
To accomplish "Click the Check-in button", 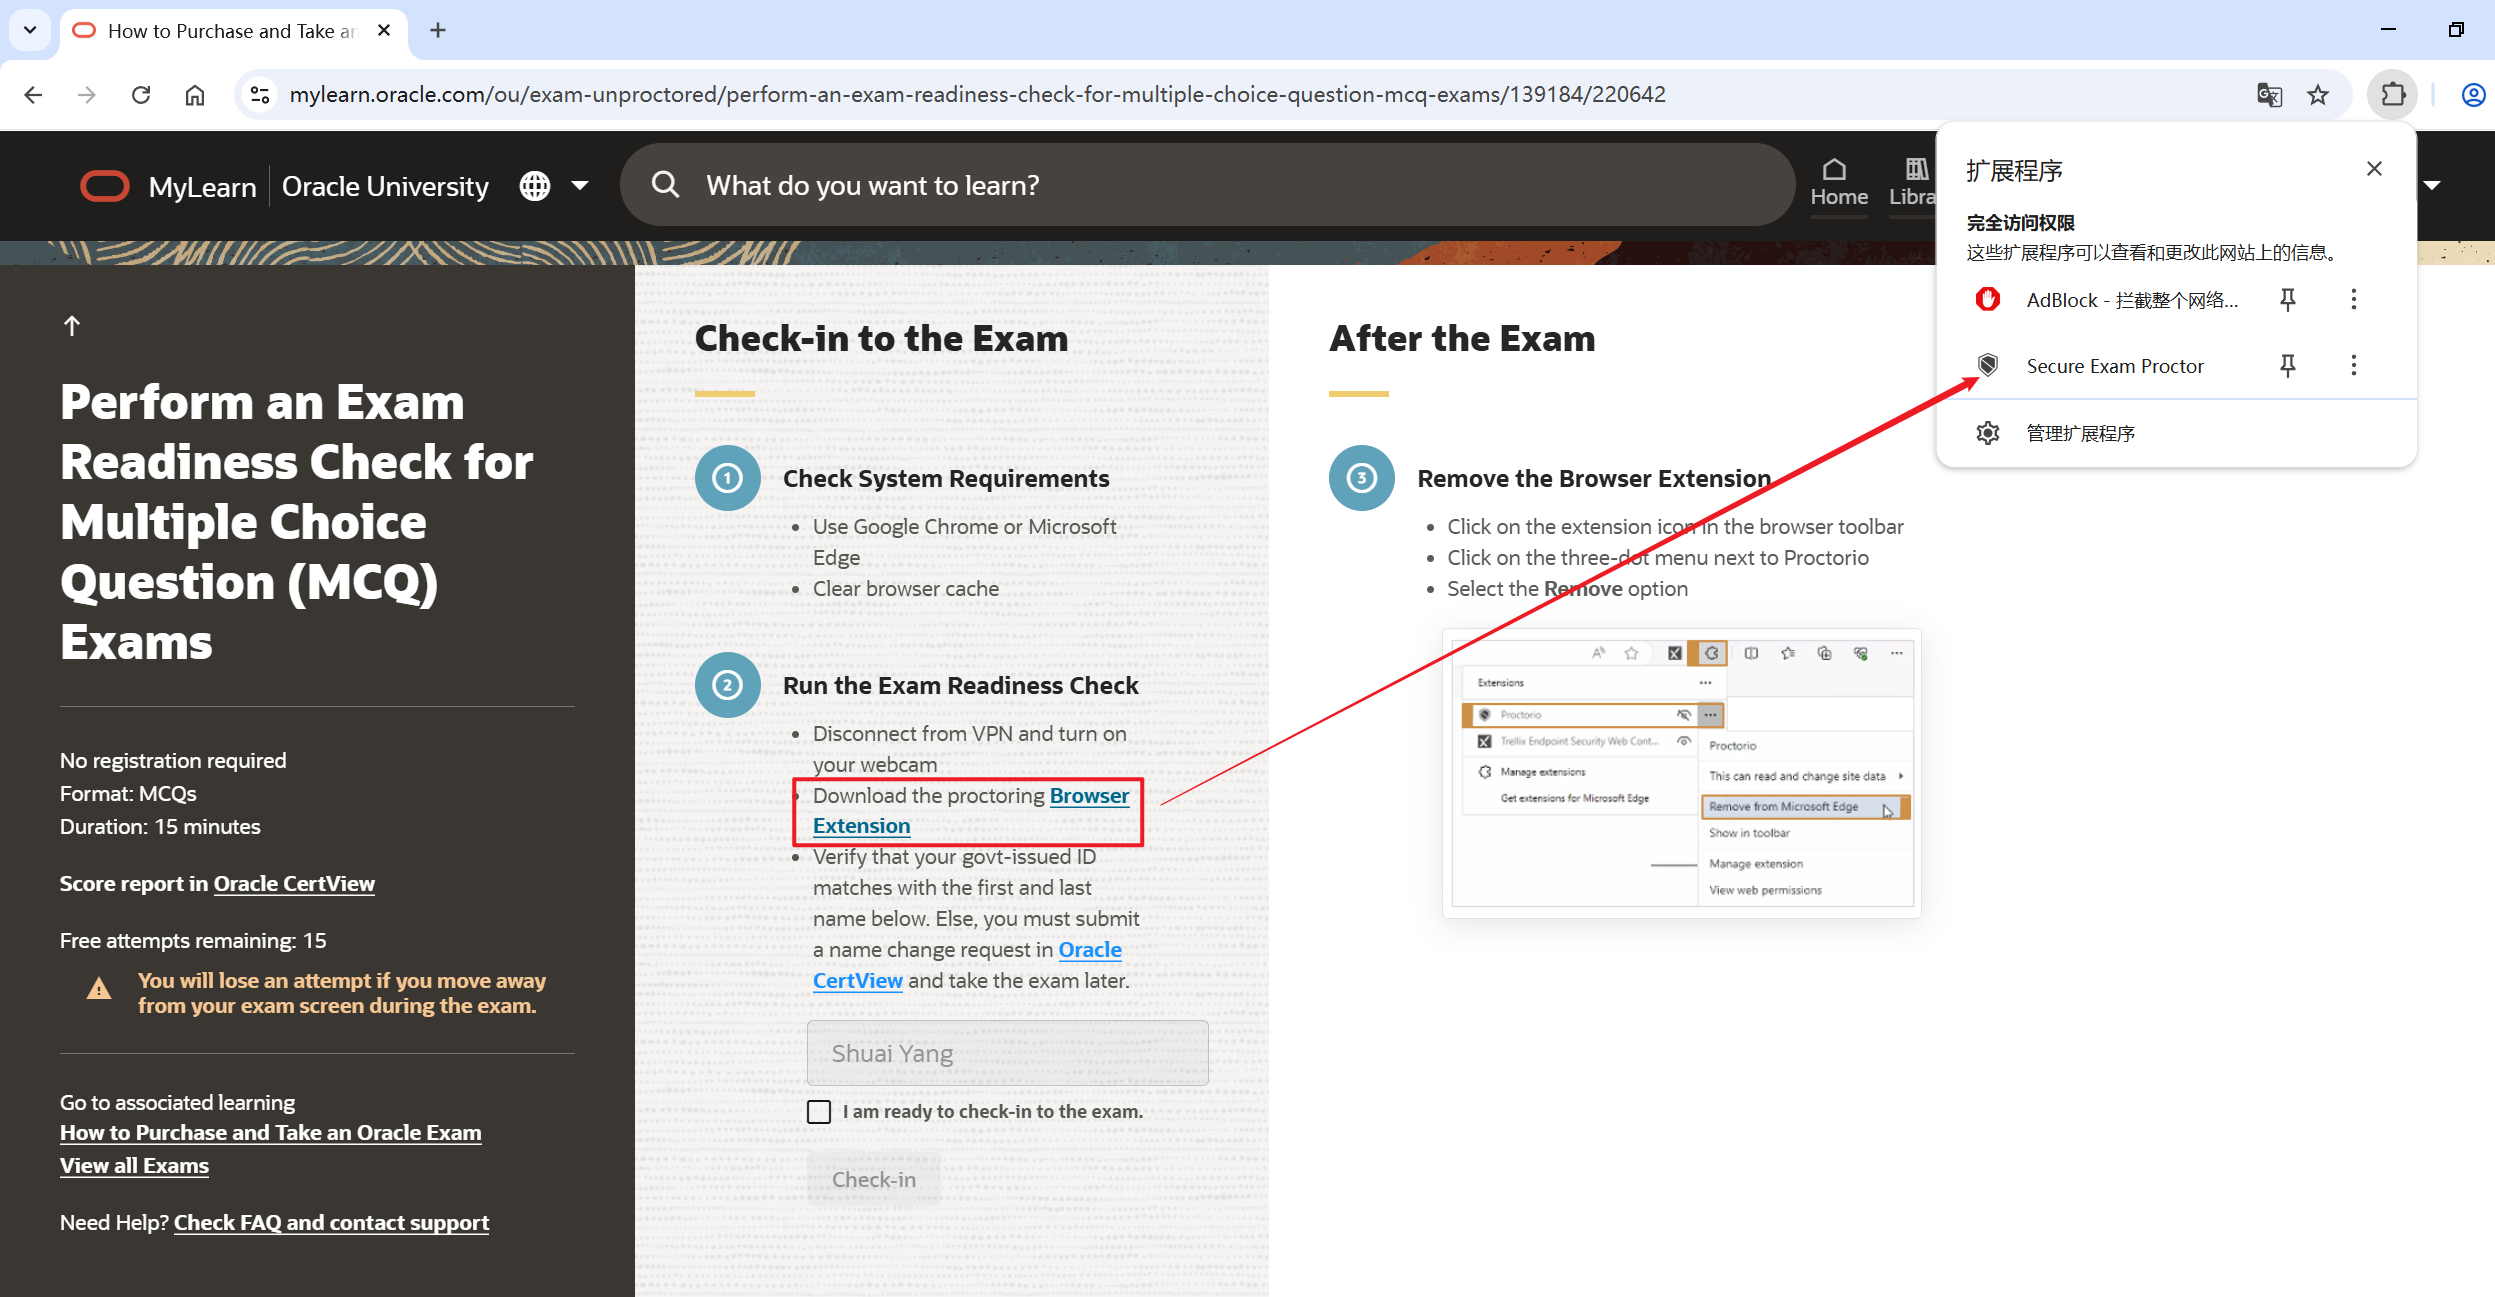I will click(x=874, y=1179).
